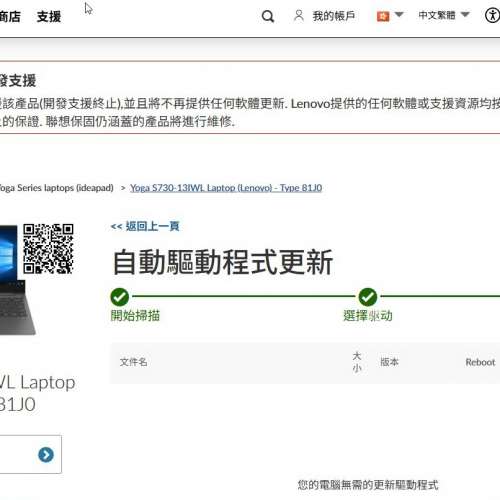The image size is (500, 500).
Task: Open the 商店 menu item
Action: [x=10, y=16]
